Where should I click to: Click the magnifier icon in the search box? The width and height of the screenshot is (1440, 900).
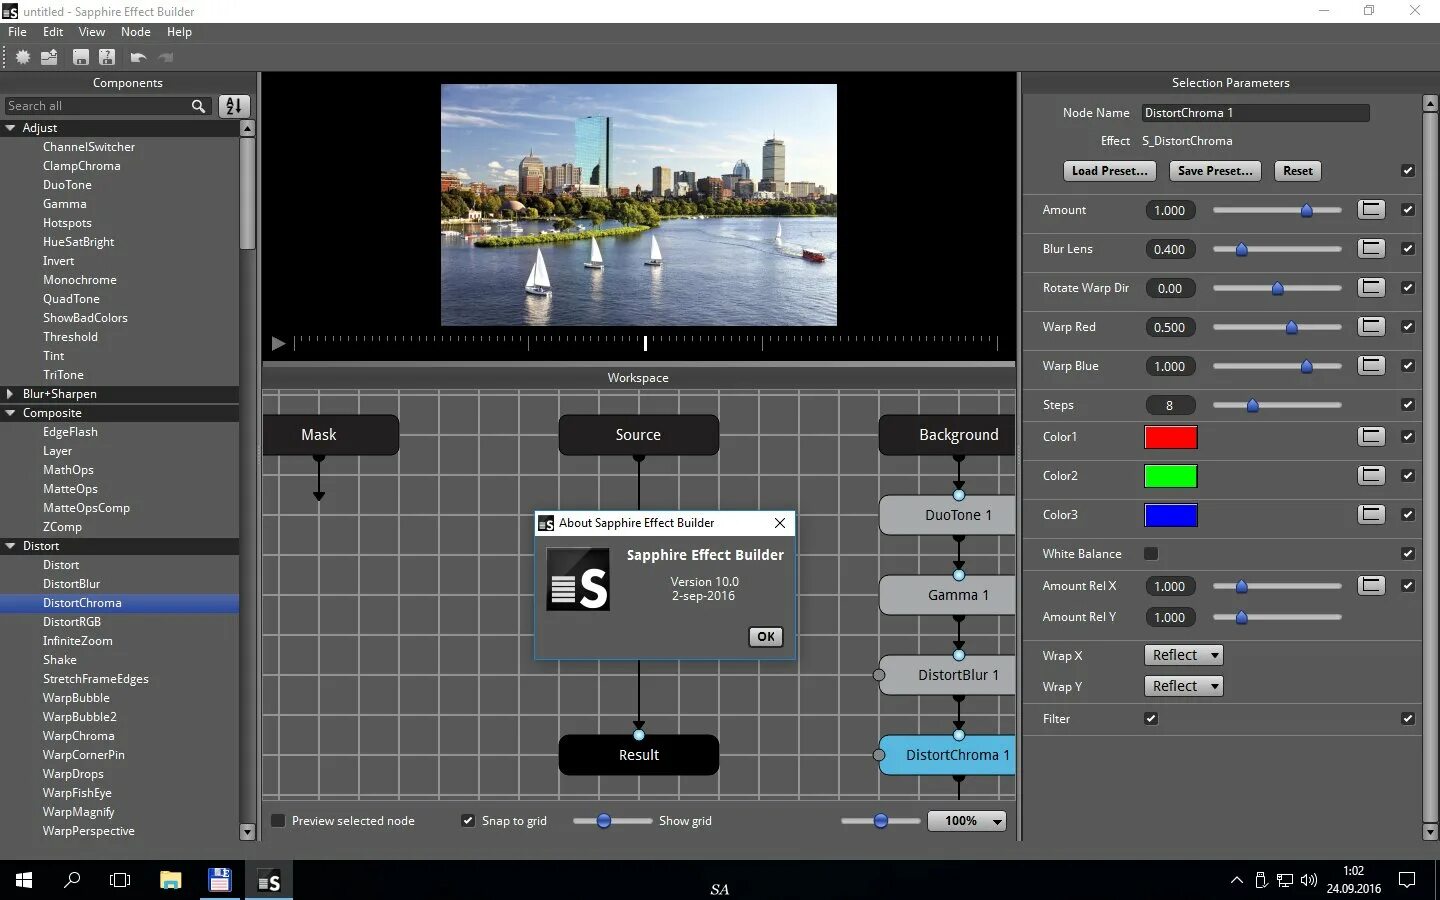(x=199, y=106)
